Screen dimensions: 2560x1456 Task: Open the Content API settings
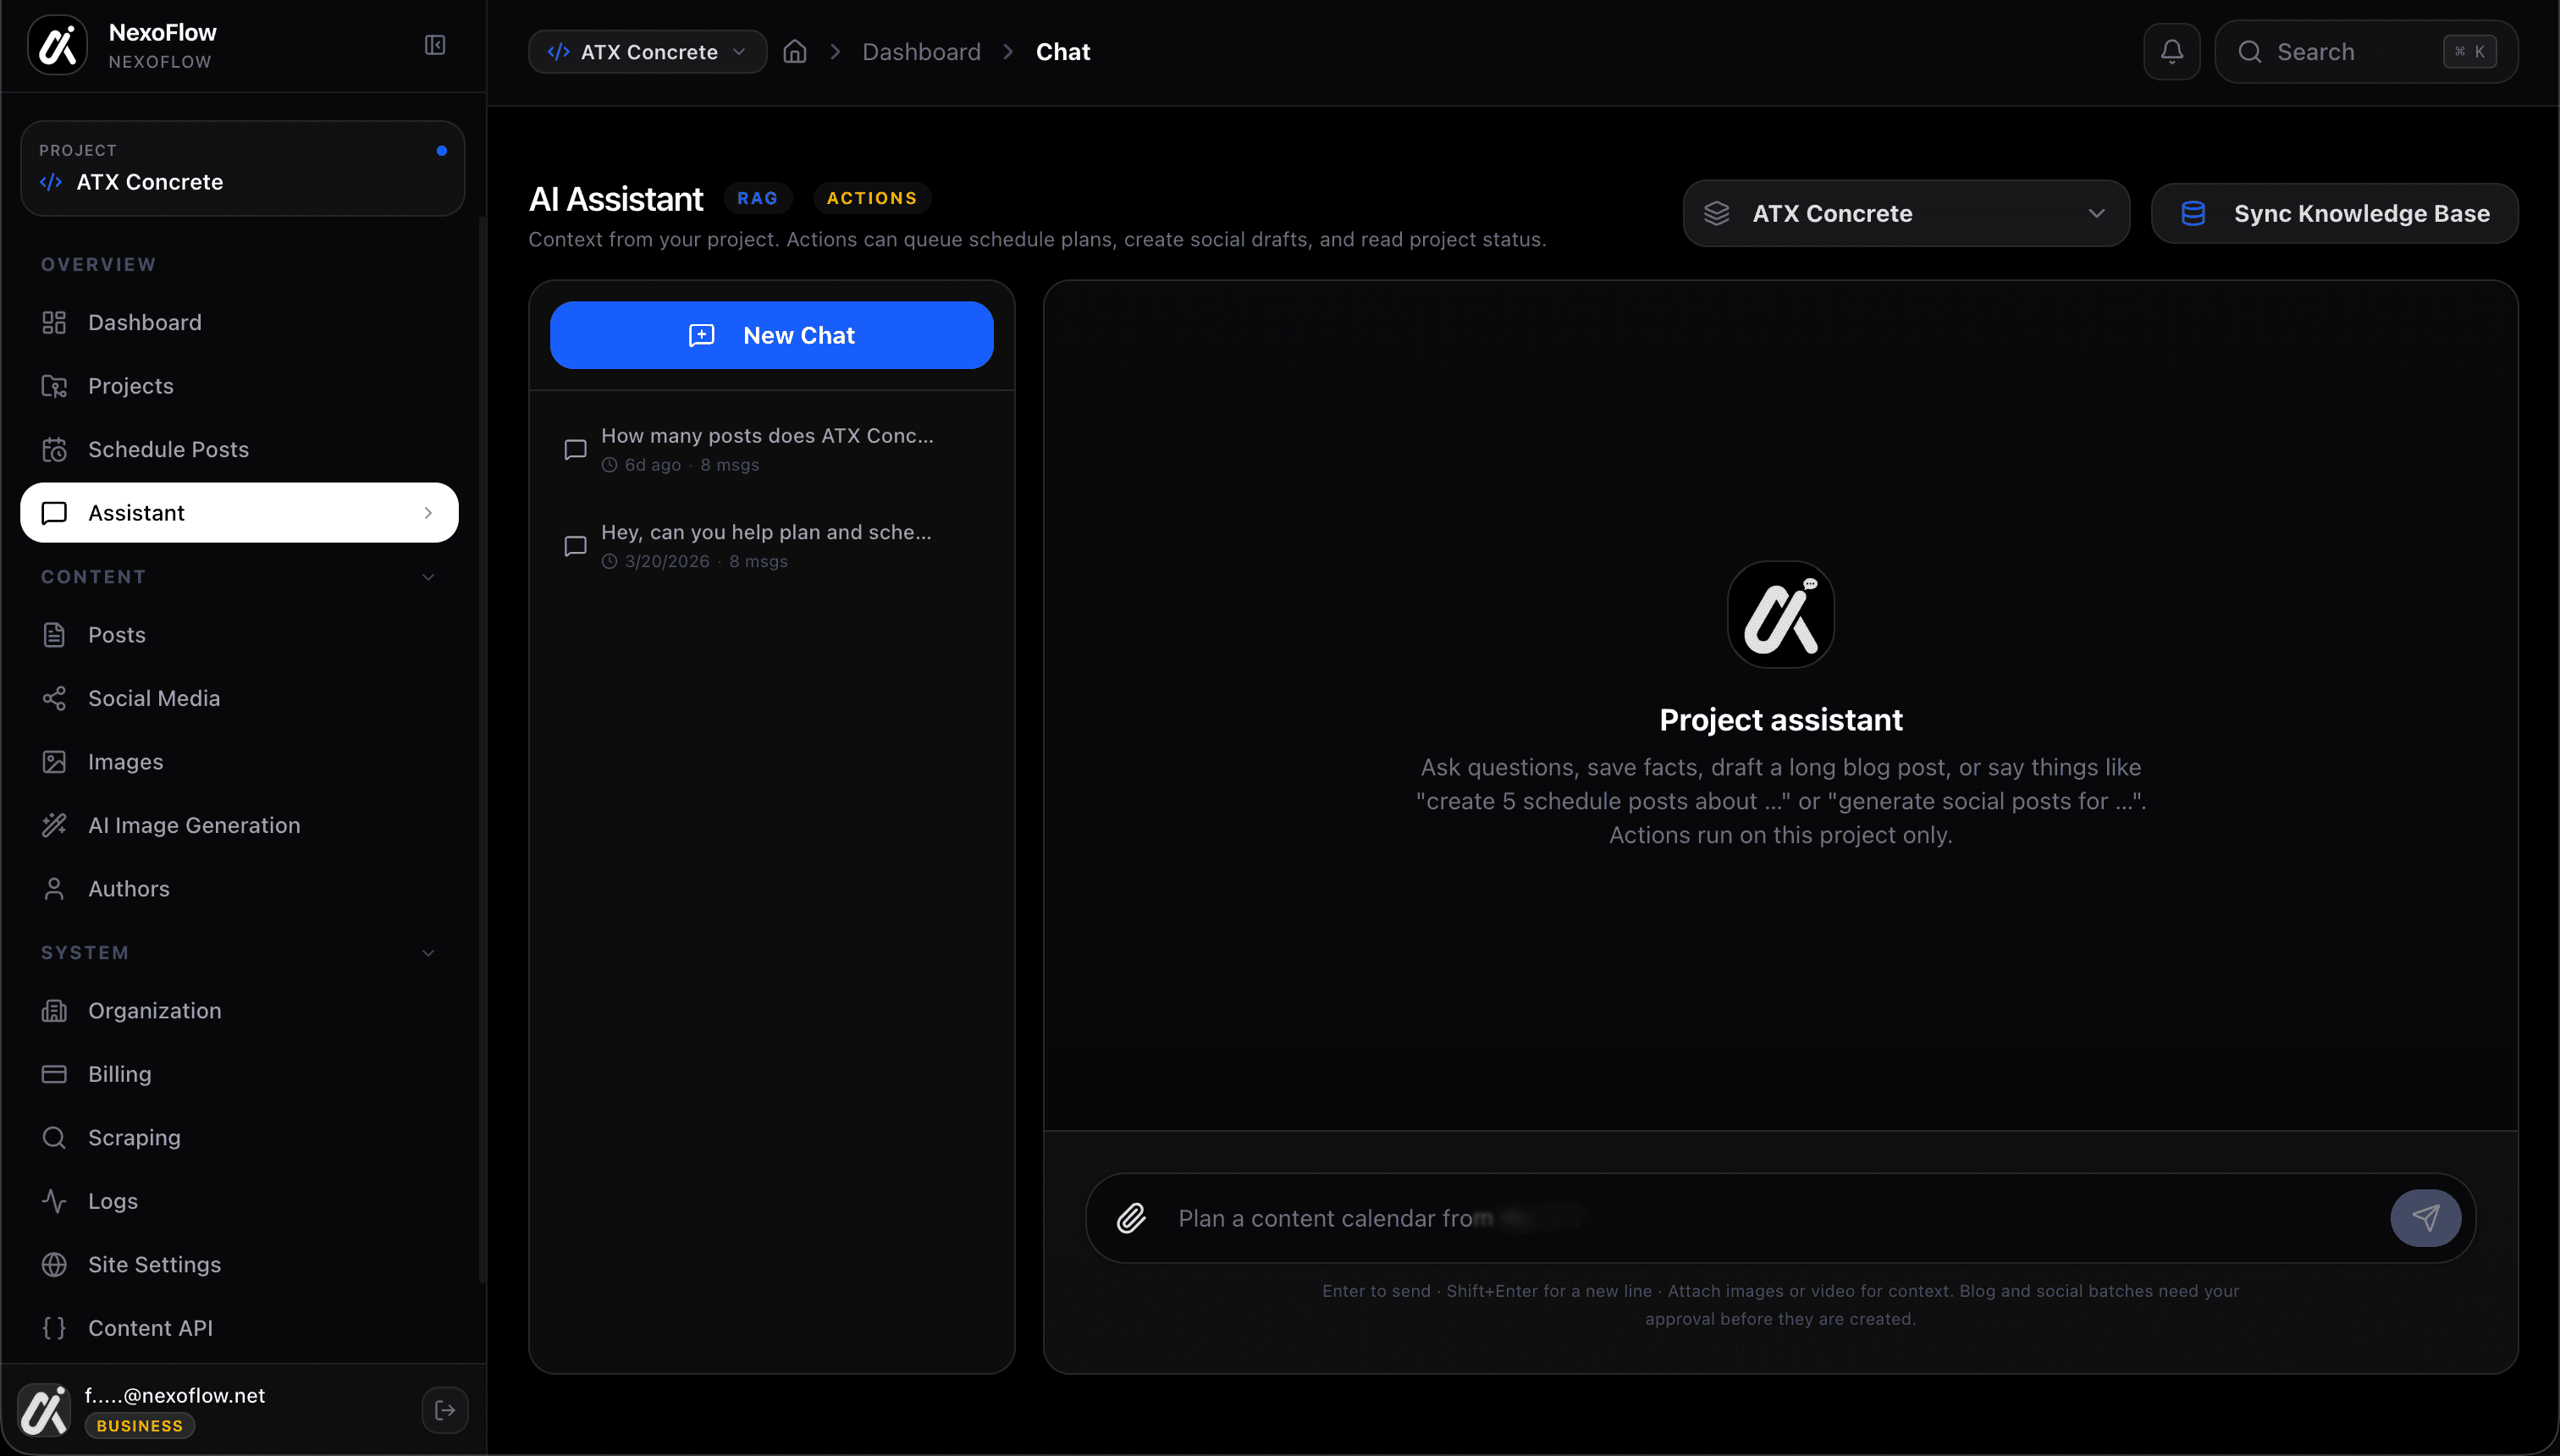(x=150, y=1328)
